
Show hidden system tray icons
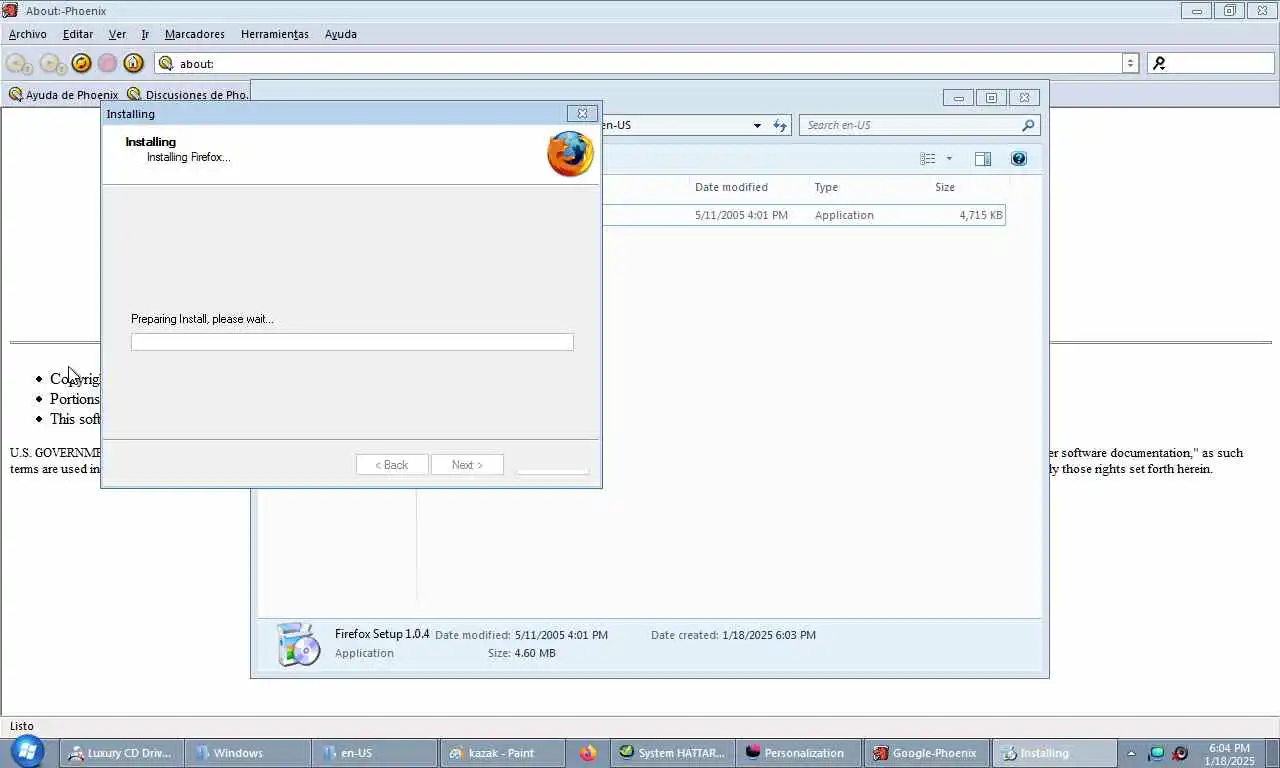click(1131, 753)
